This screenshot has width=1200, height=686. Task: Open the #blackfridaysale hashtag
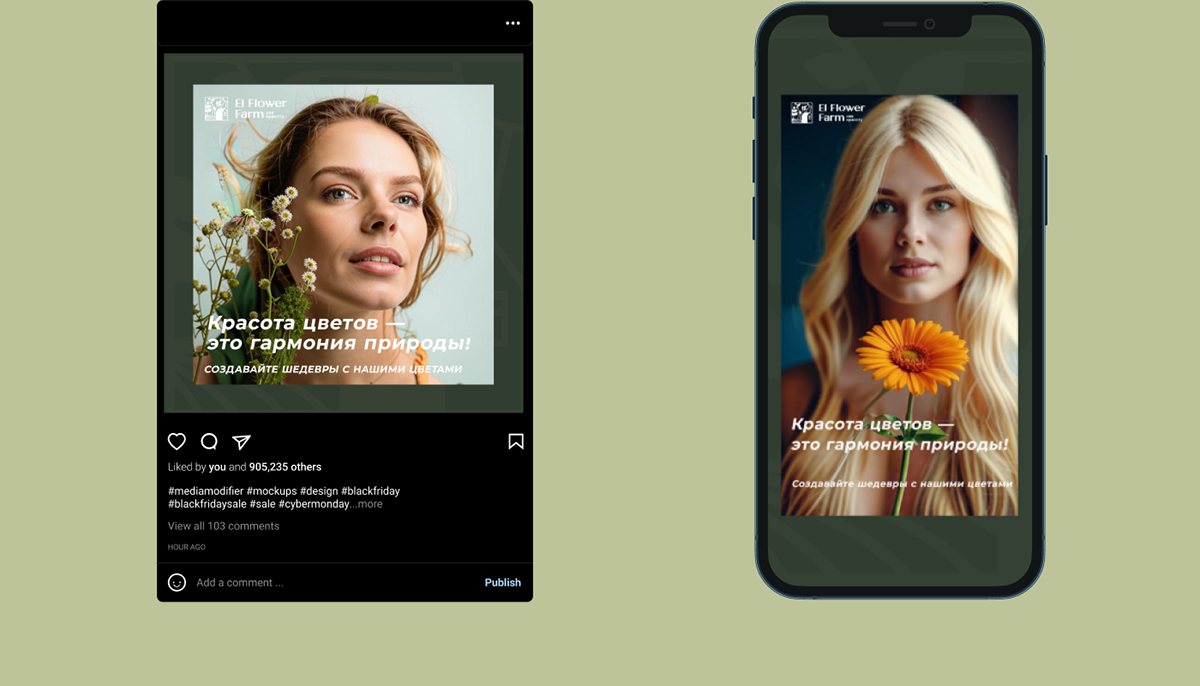(206, 504)
